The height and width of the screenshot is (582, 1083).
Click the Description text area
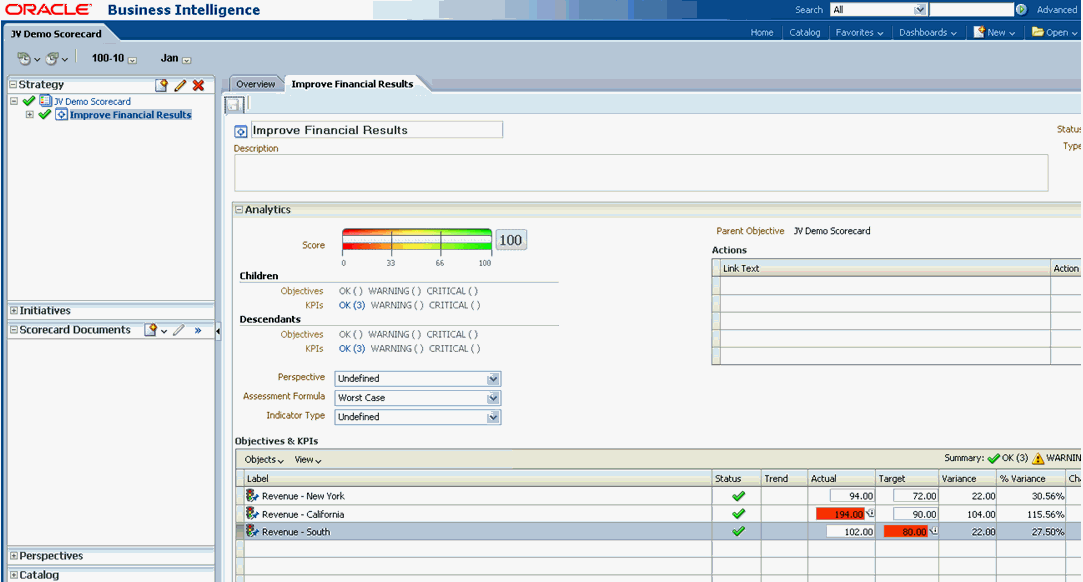(x=641, y=173)
